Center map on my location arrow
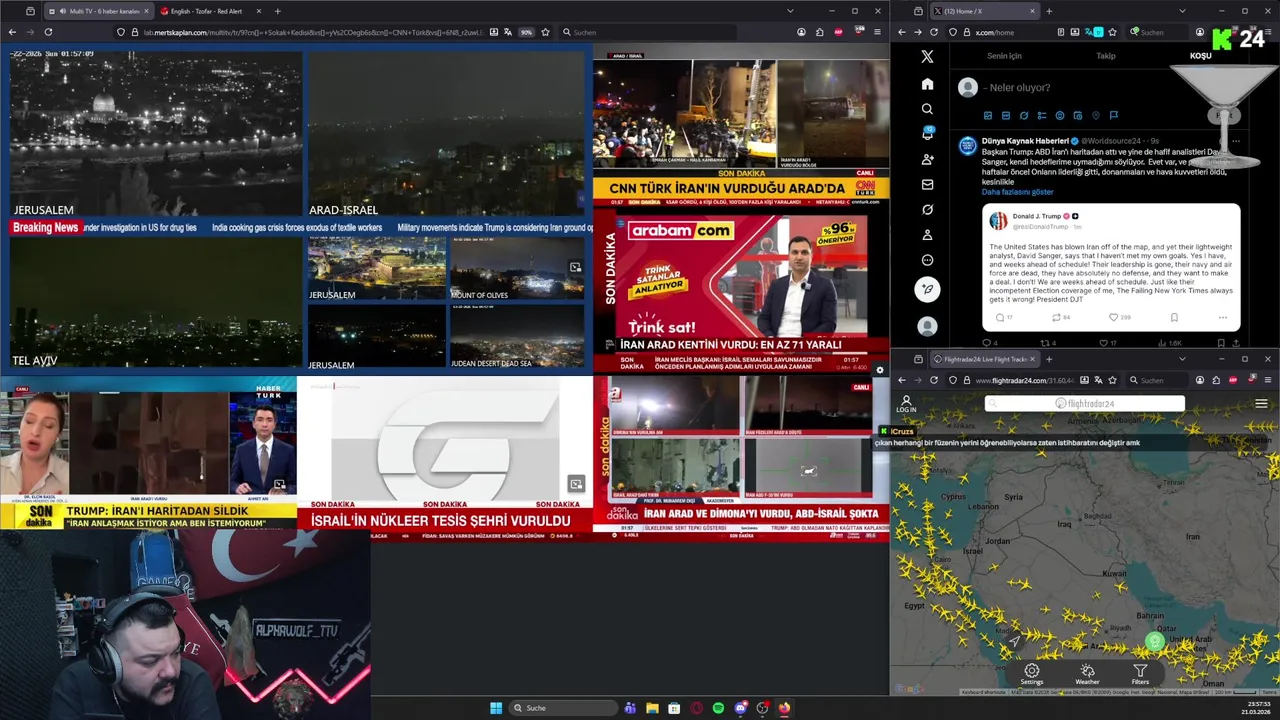This screenshot has height=720, width=1280. click(1014, 641)
